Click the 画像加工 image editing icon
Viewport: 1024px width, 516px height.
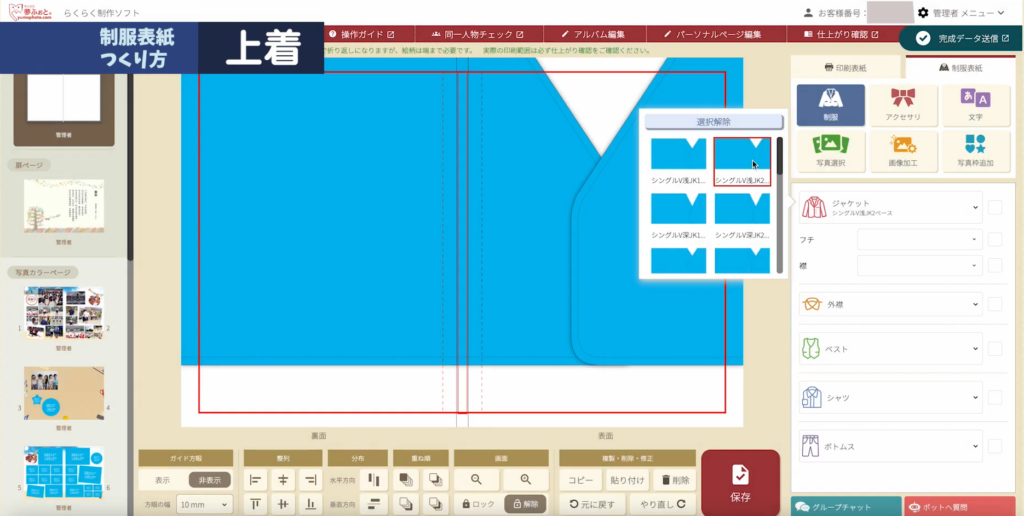(903, 150)
